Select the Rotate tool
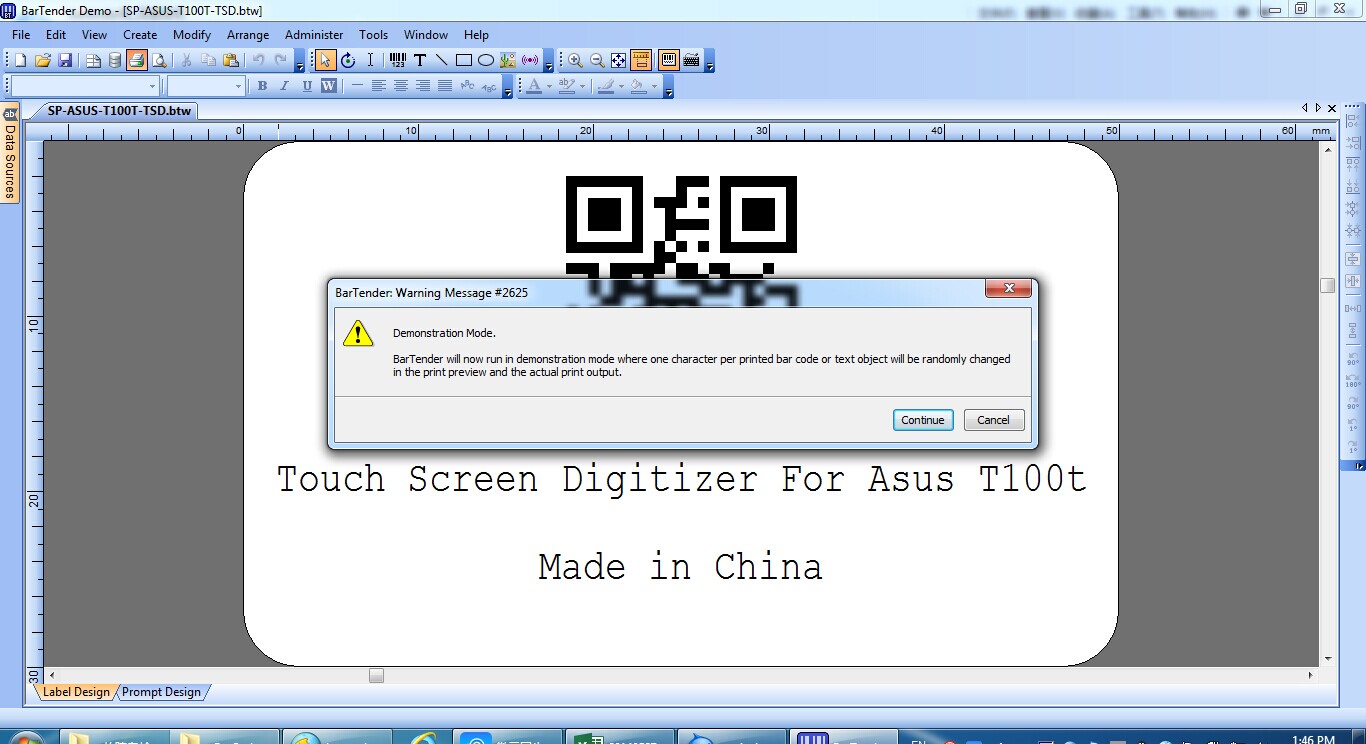The height and width of the screenshot is (744, 1366). (348, 61)
